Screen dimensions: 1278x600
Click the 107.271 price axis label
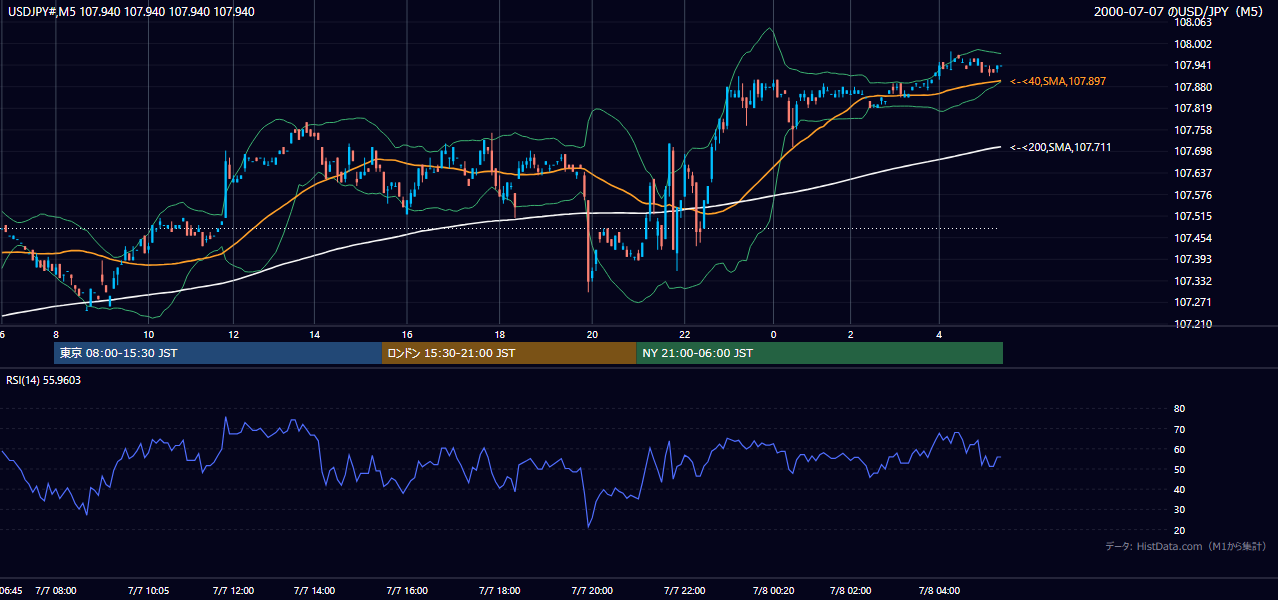pos(1193,303)
